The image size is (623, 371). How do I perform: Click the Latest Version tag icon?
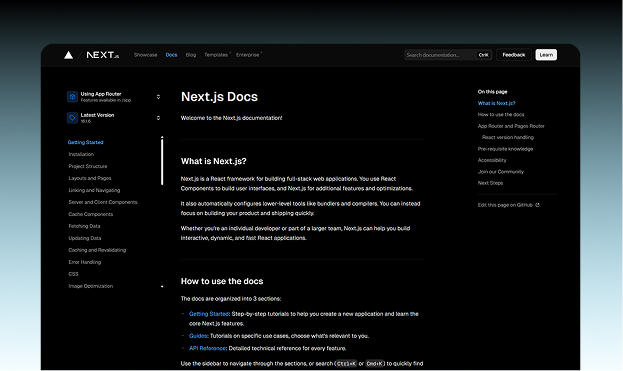72,118
